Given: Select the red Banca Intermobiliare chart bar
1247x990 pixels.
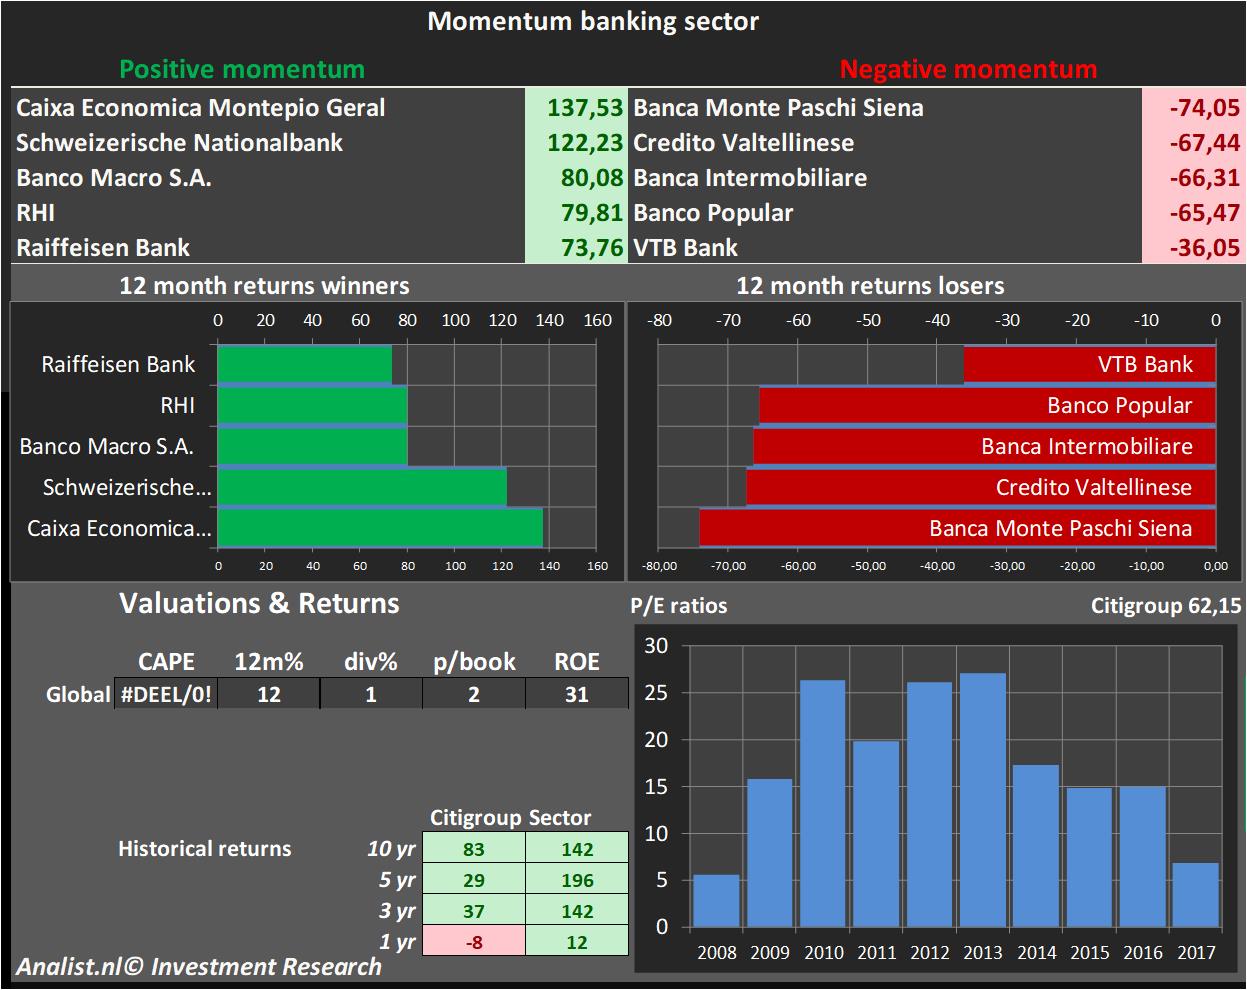Looking at the screenshot, I should (985, 446).
